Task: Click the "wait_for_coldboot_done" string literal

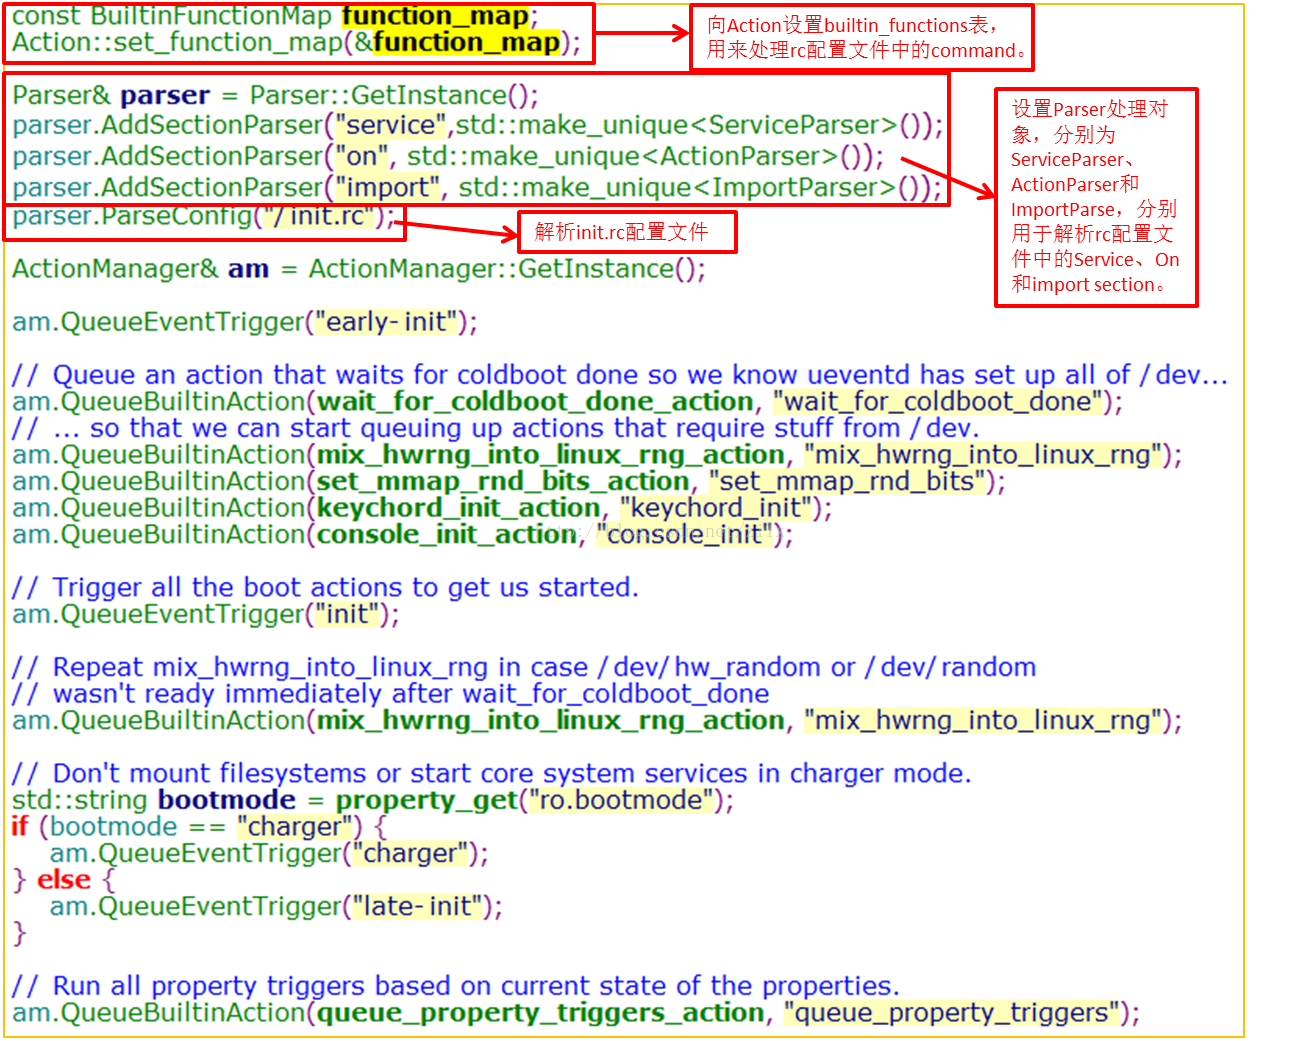Action: point(938,402)
